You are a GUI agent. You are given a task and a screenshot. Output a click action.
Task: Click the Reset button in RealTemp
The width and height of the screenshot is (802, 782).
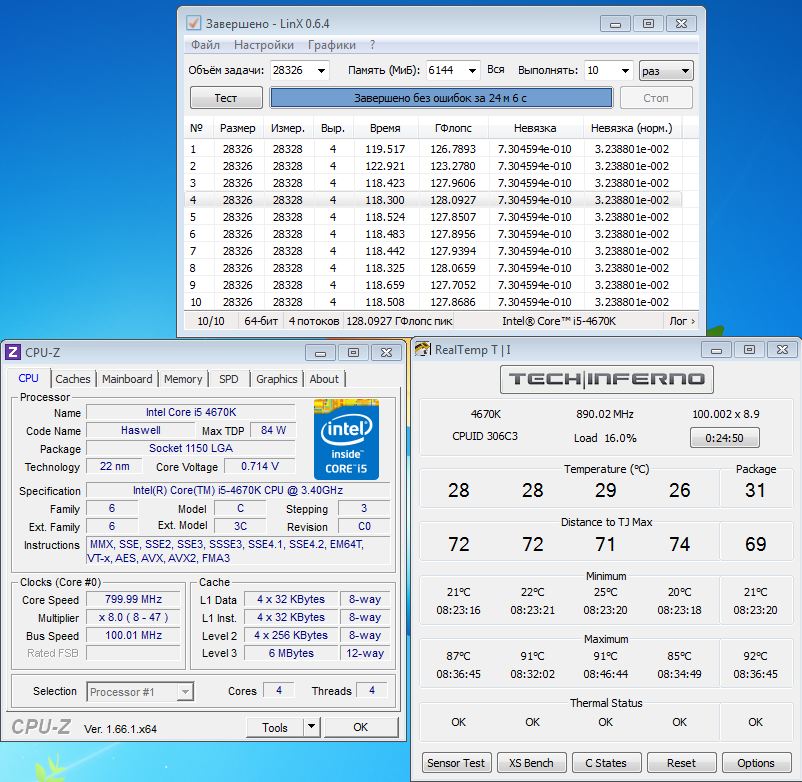[x=681, y=763]
